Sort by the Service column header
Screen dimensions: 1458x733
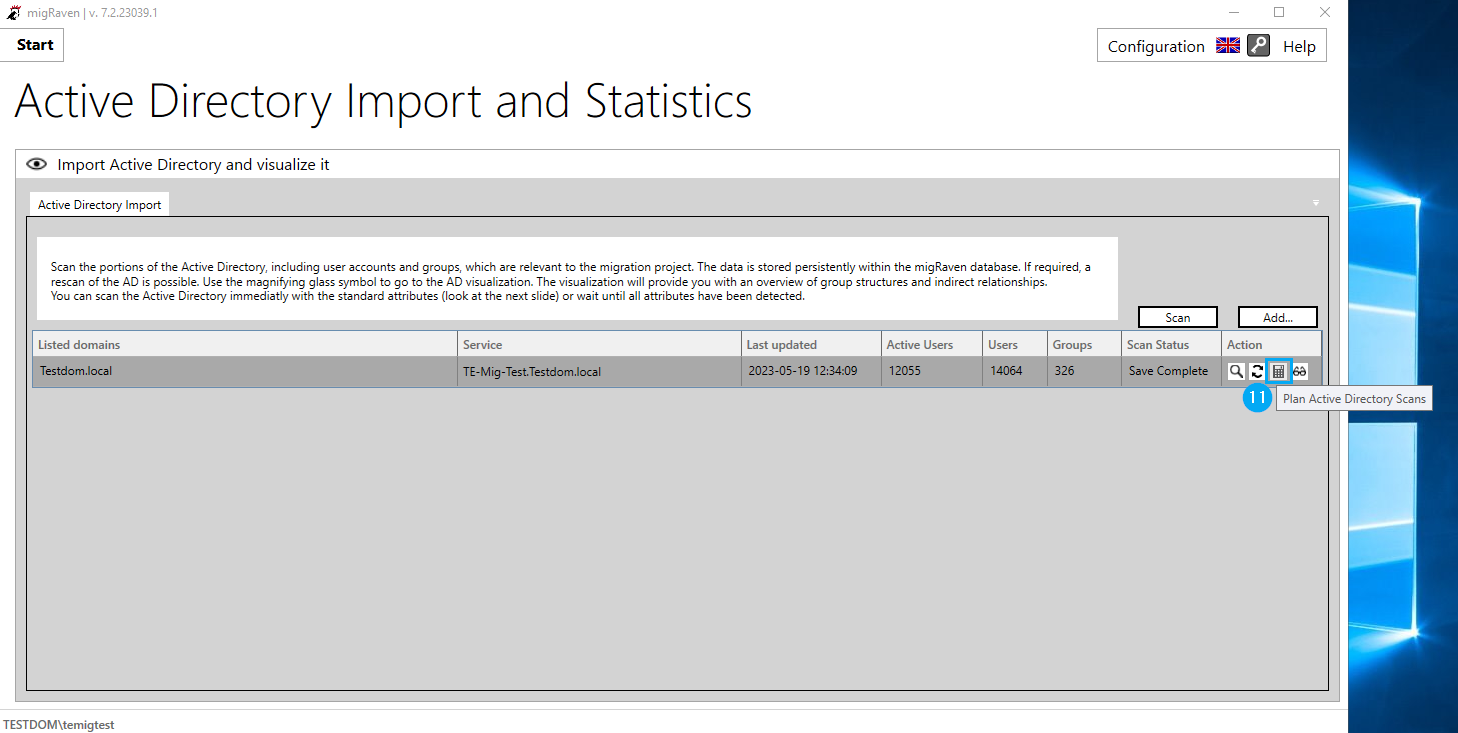point(599,344)
